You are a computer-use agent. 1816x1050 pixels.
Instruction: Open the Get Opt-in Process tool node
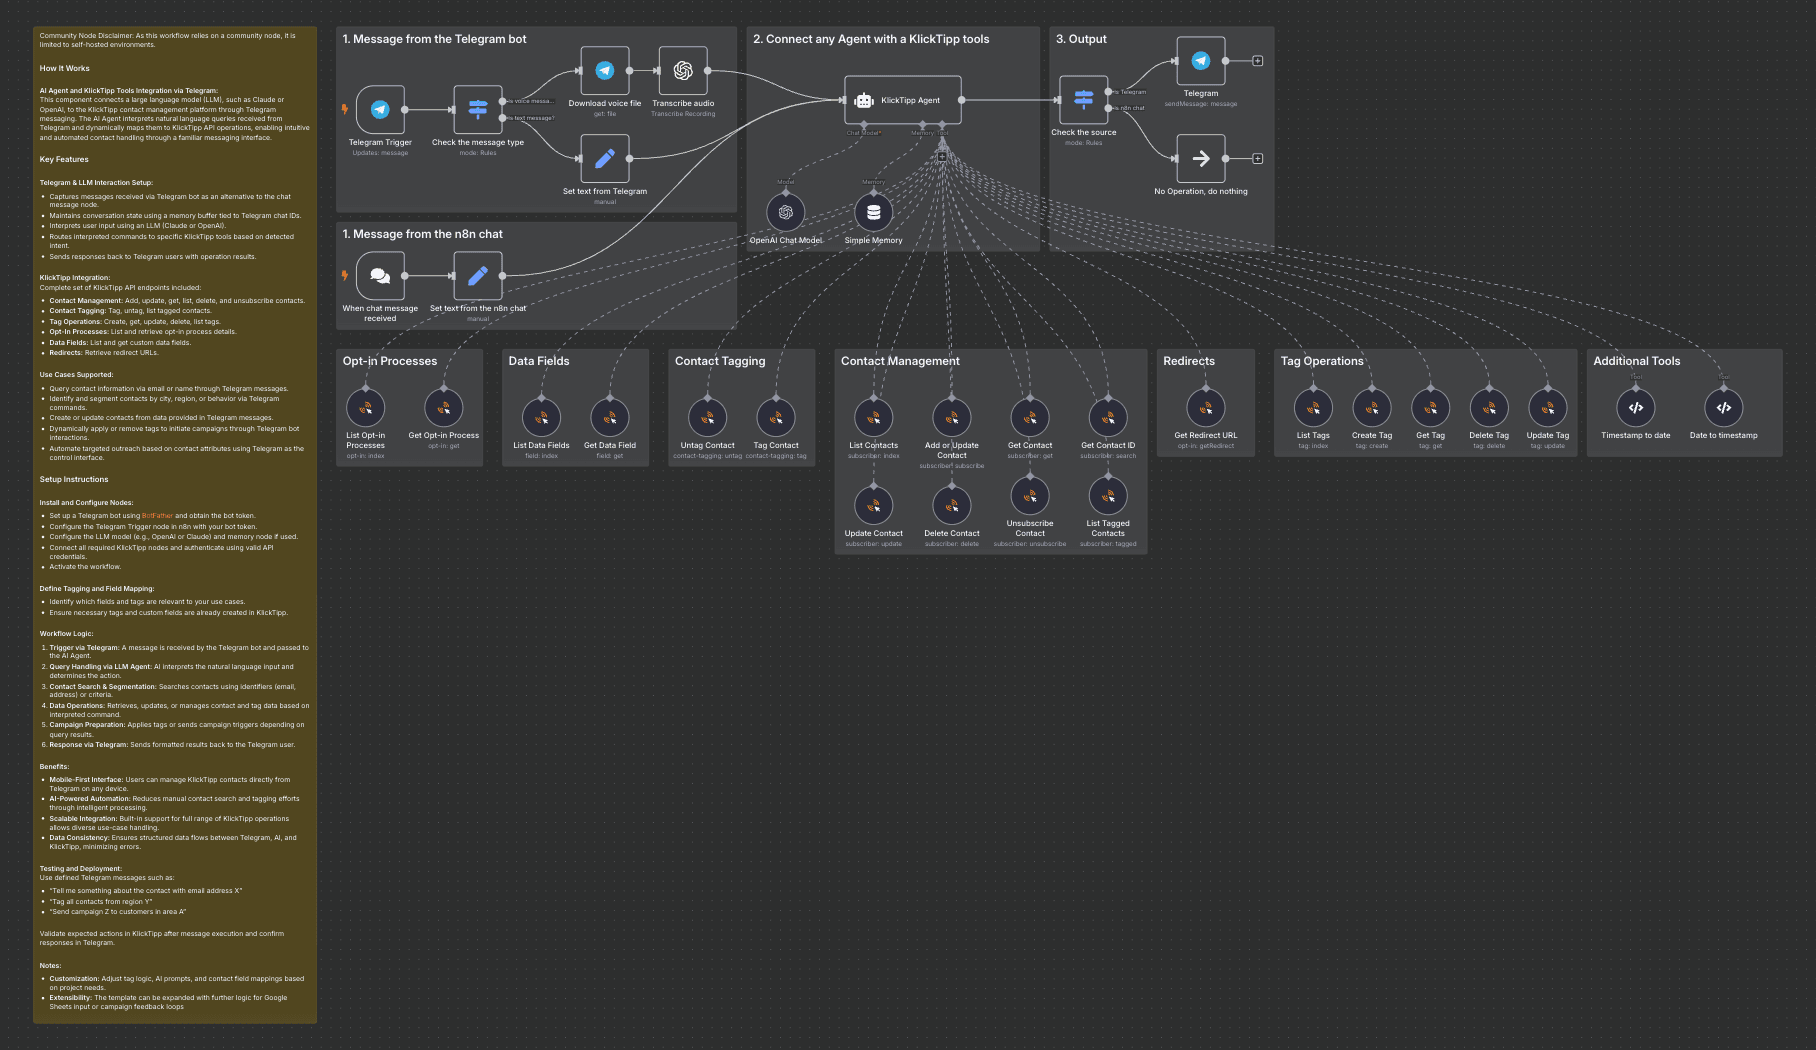tap(444, 408)
